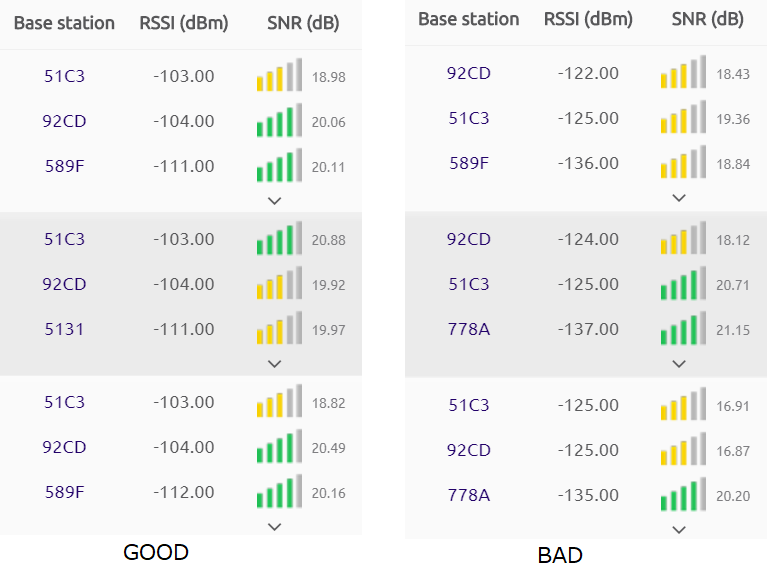Image resolution: width=768 pixels, height=579 pixels.
Task: Click the signal bars icon beside SNR 18.98
Action: click(x=278, y=77)
